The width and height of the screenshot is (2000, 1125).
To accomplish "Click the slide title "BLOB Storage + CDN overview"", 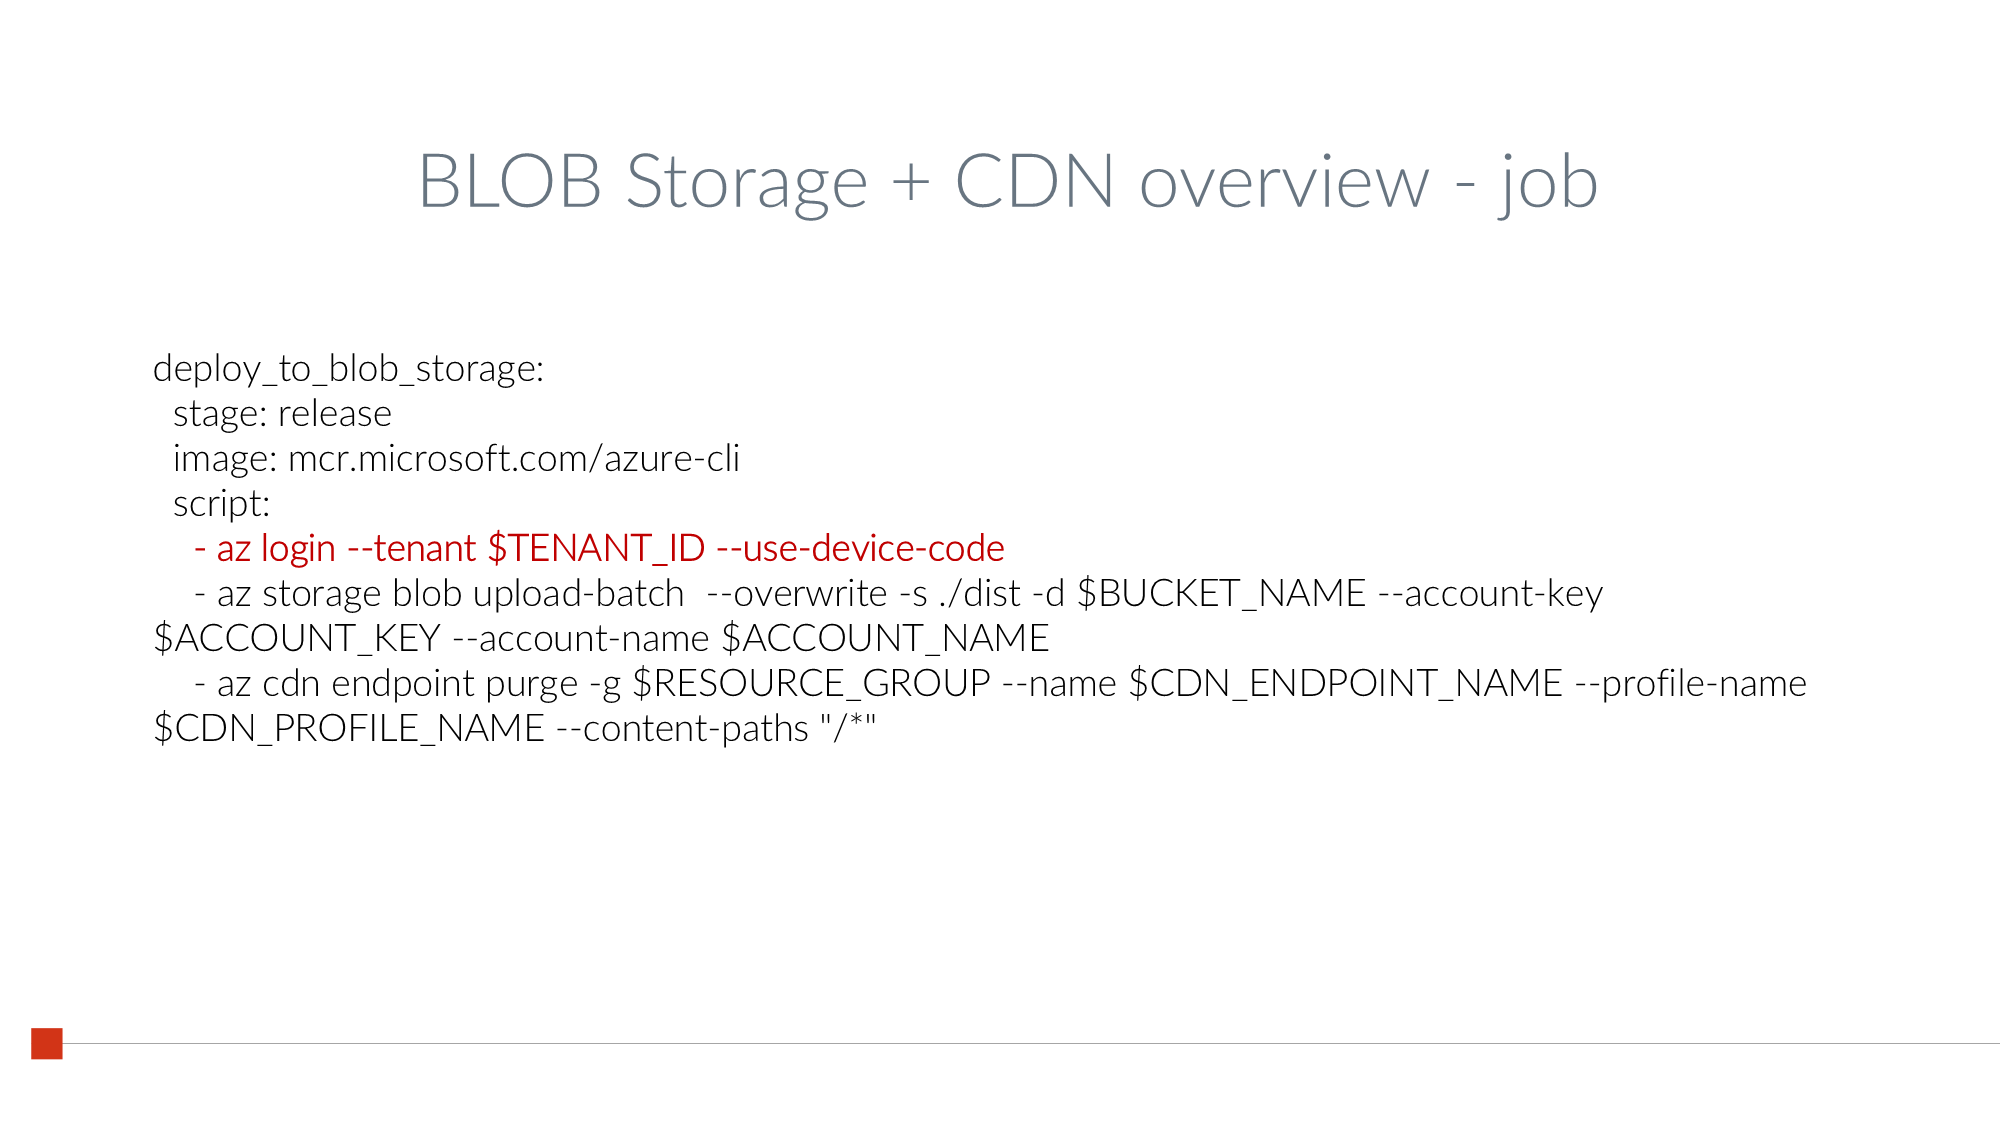I will (x=922, y=182).
